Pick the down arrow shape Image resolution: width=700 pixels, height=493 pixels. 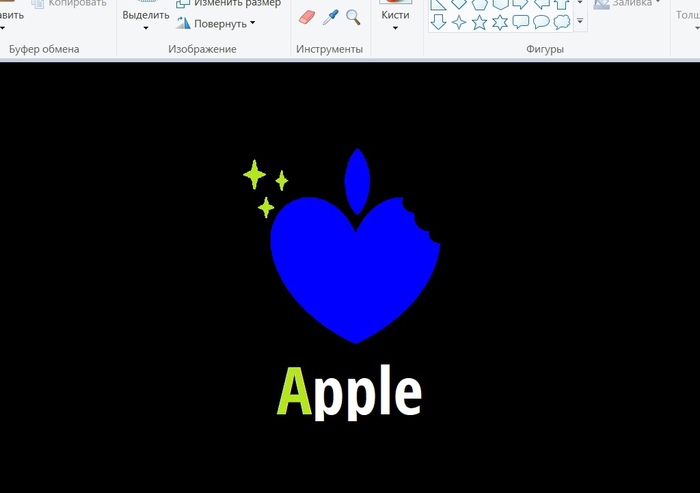pyautogui.click(x=438, y=22)
